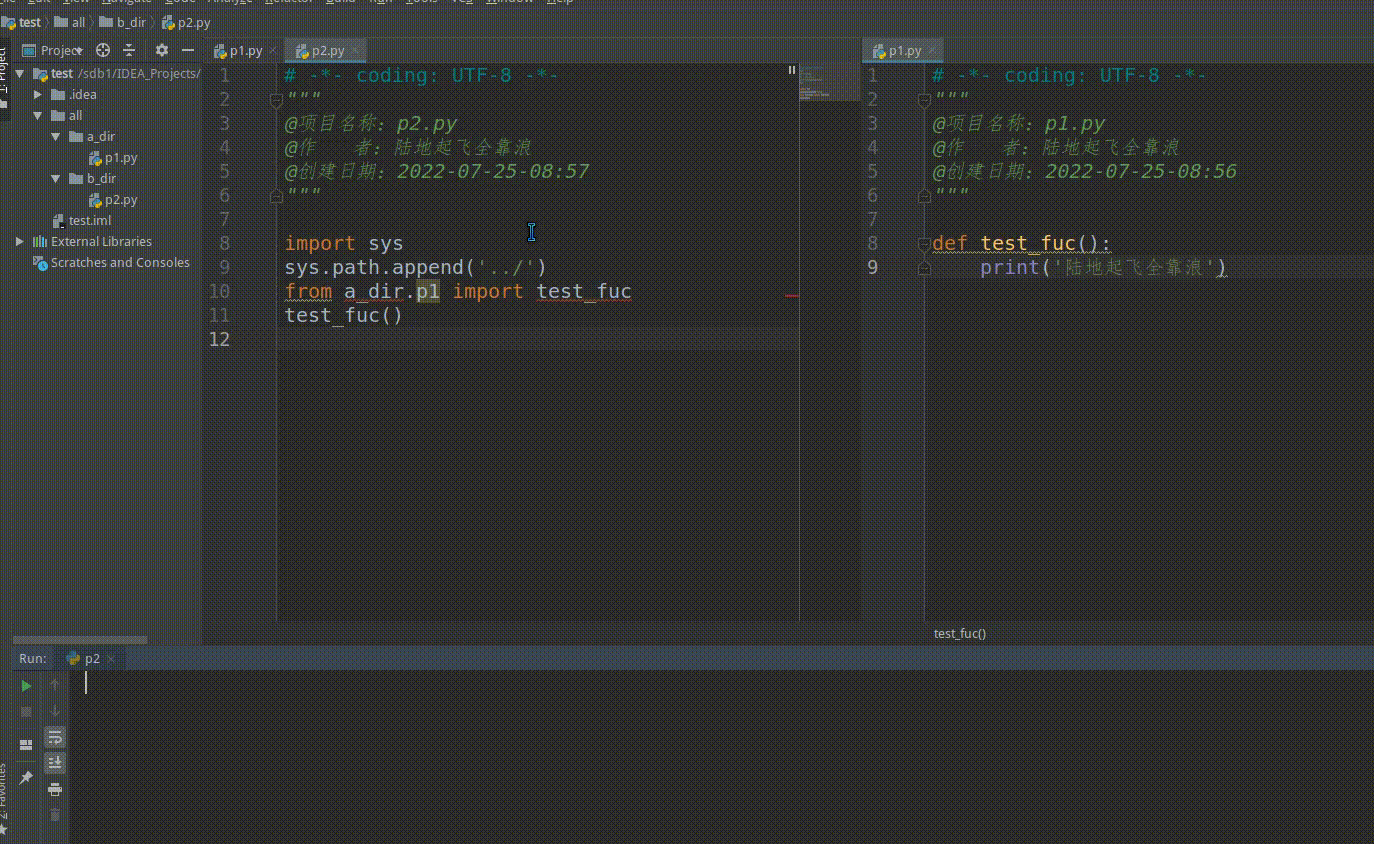Fold test_fuc function in right p1.py editor
The image size is (1374, 844).
925,243
